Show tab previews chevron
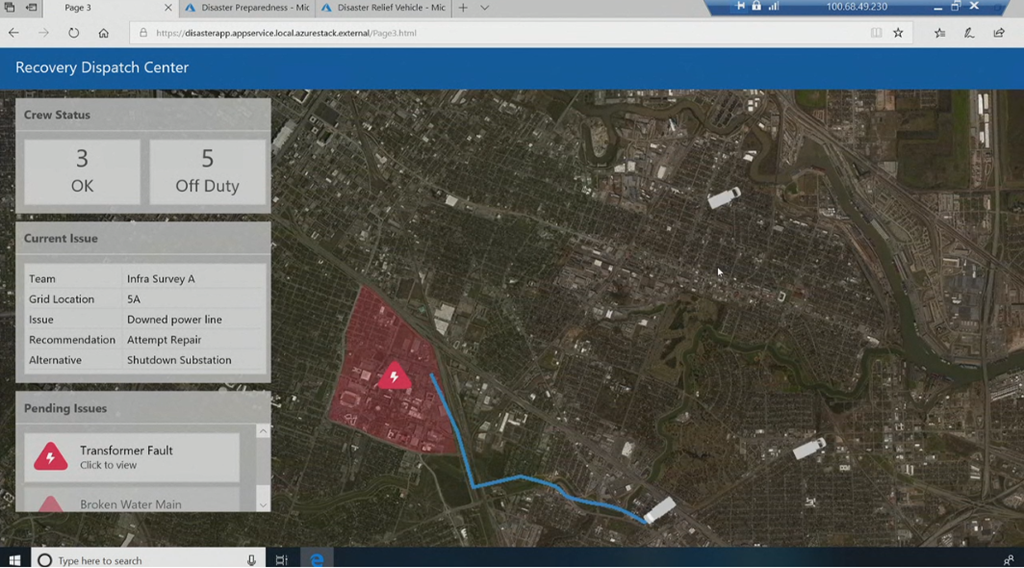Screen dimensions: 1024x568 485,8
